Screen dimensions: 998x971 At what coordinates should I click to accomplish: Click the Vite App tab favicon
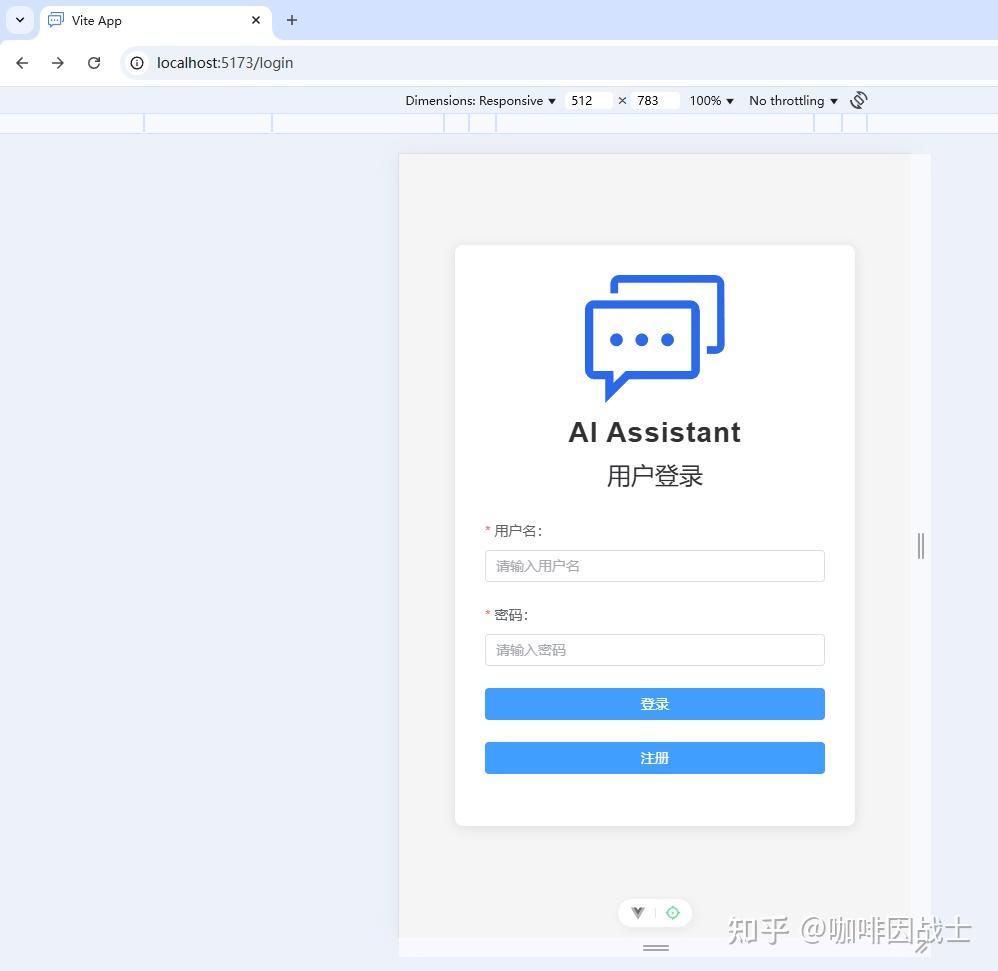[54, 20]
